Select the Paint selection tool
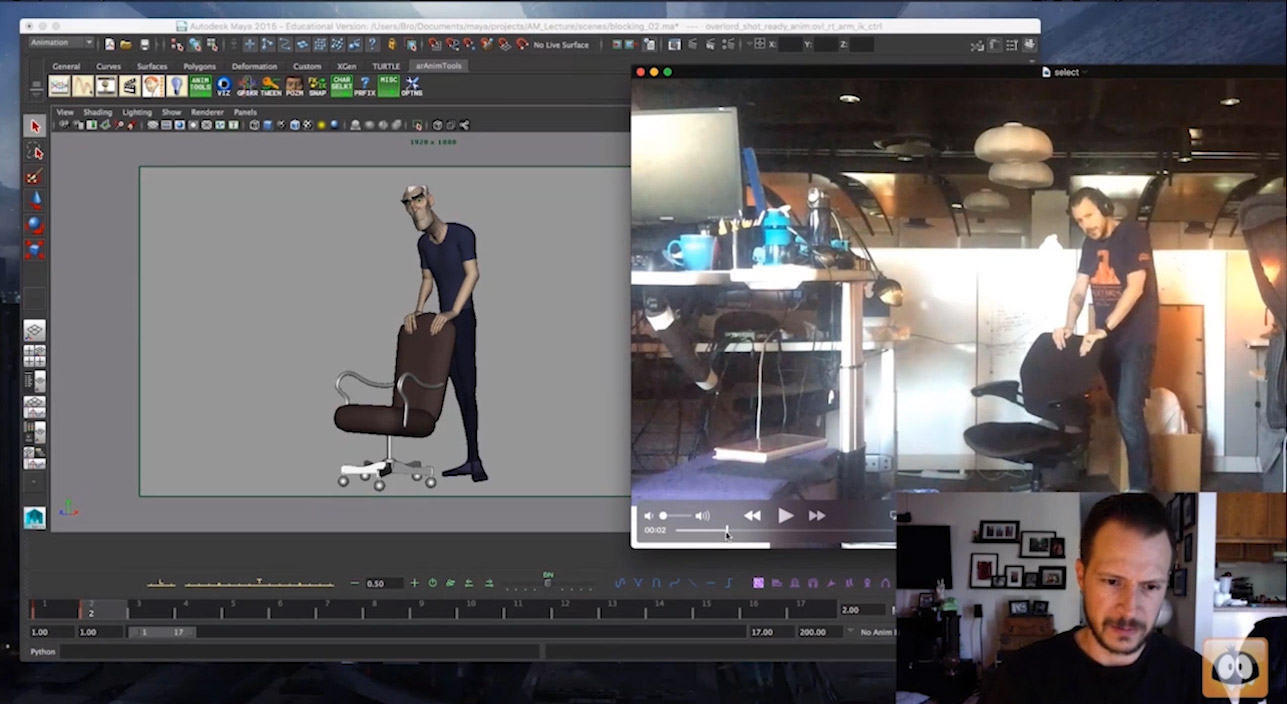Screen dimensions: 1287x704 click(x=35, y=176)
